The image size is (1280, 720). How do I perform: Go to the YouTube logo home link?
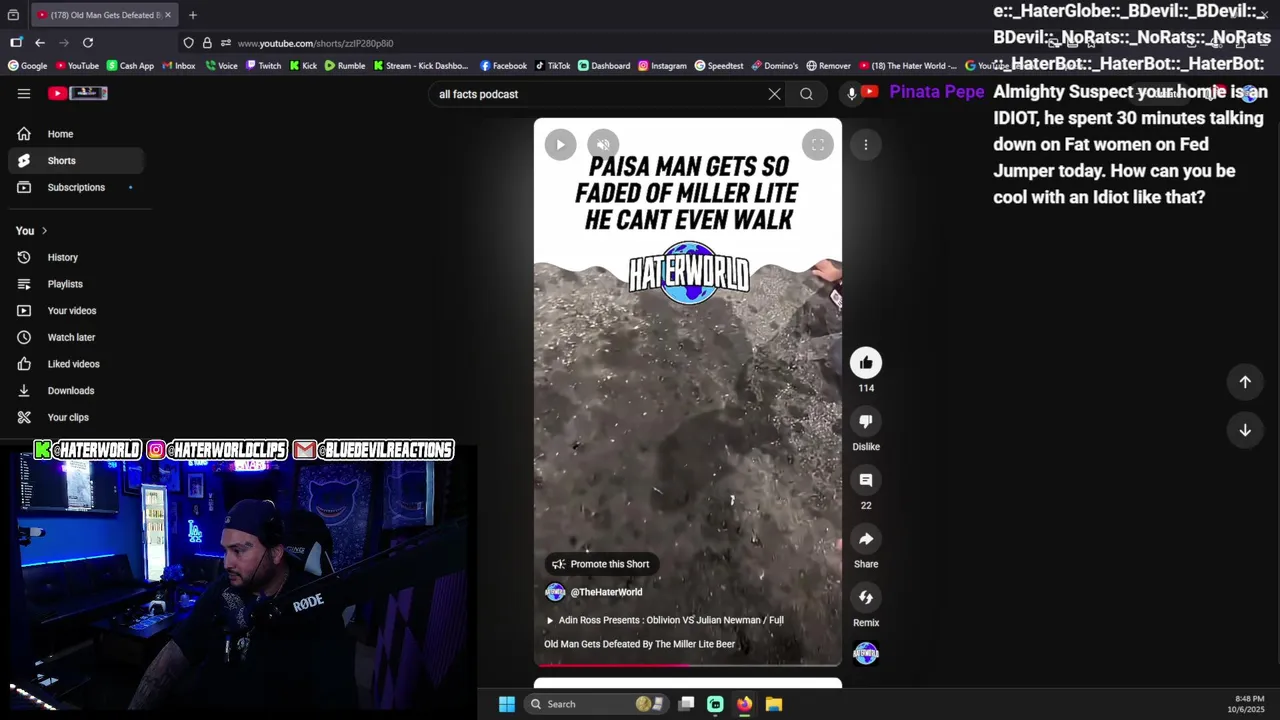[78, 93]
